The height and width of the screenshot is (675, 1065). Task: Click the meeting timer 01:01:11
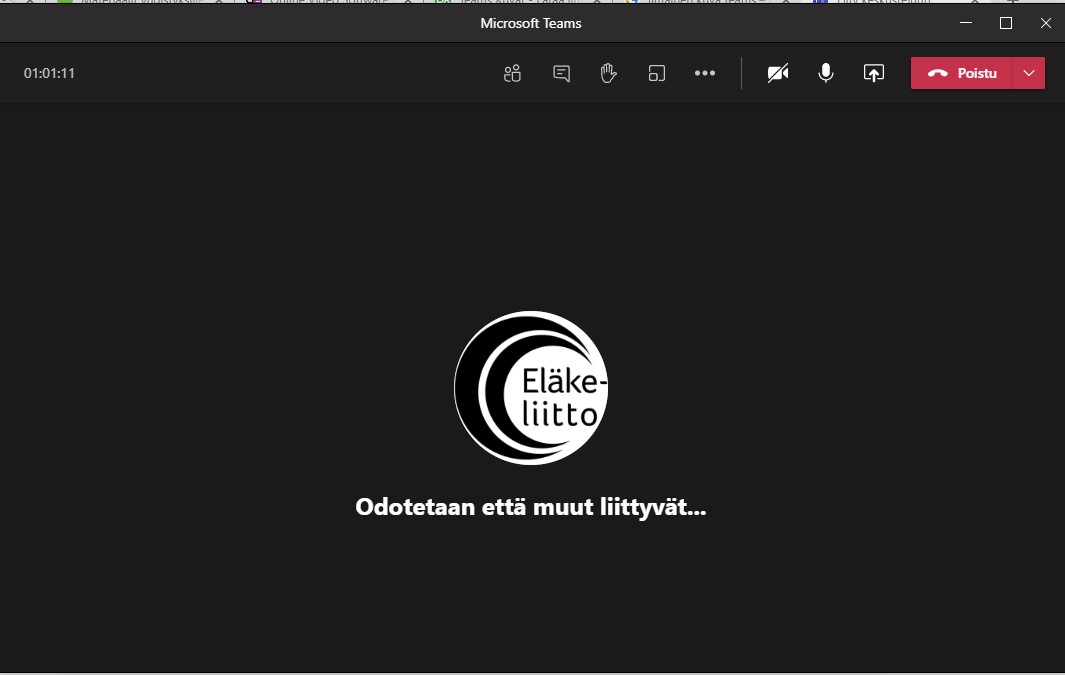coord(50,73)
